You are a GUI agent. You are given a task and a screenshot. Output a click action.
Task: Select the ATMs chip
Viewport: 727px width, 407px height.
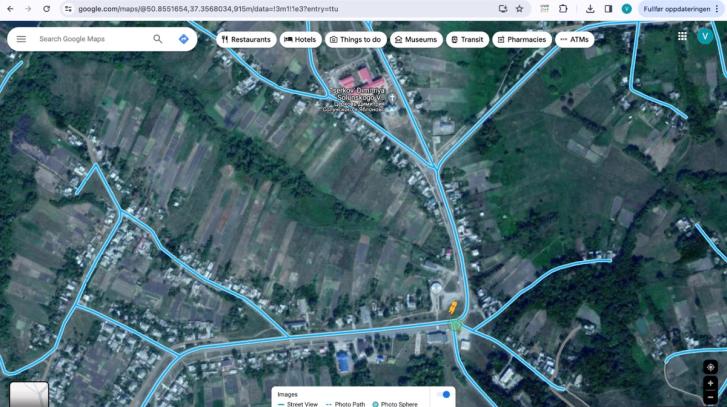574,39
